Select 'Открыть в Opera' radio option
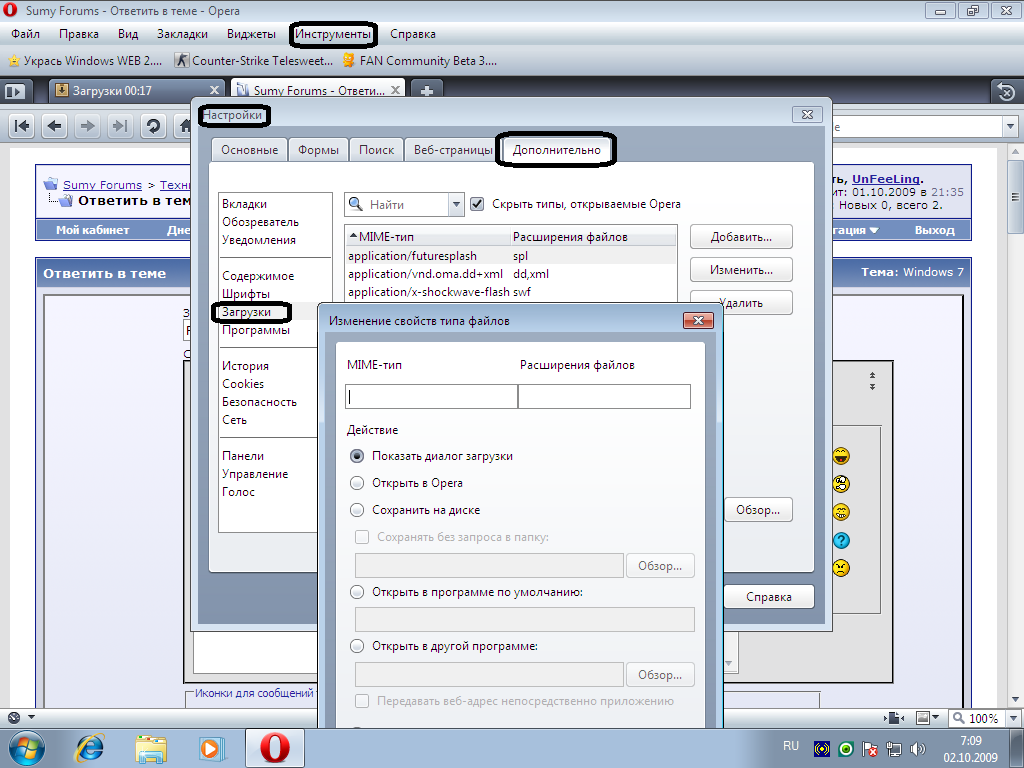This screenshot has width=1024, height=768. click(x=357, y=483)
